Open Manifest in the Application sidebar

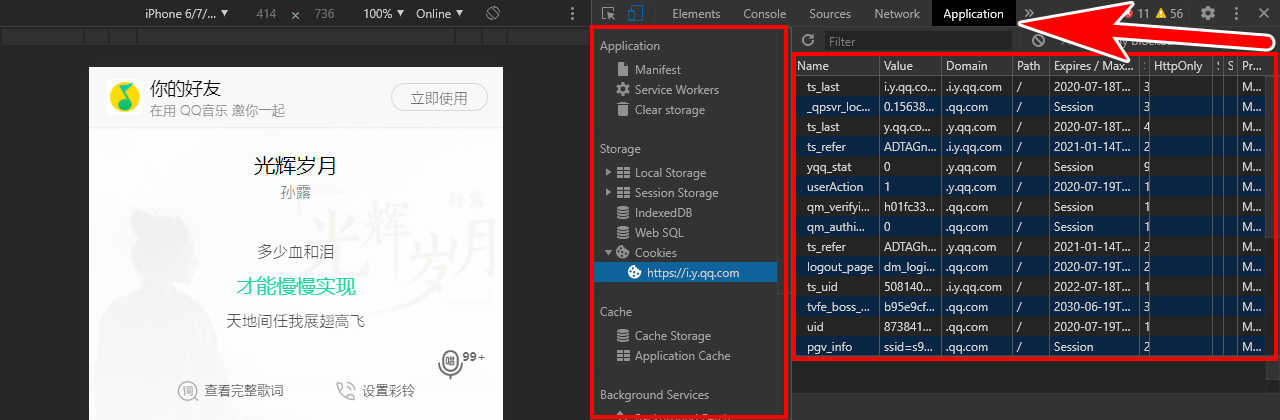point(657,70)
